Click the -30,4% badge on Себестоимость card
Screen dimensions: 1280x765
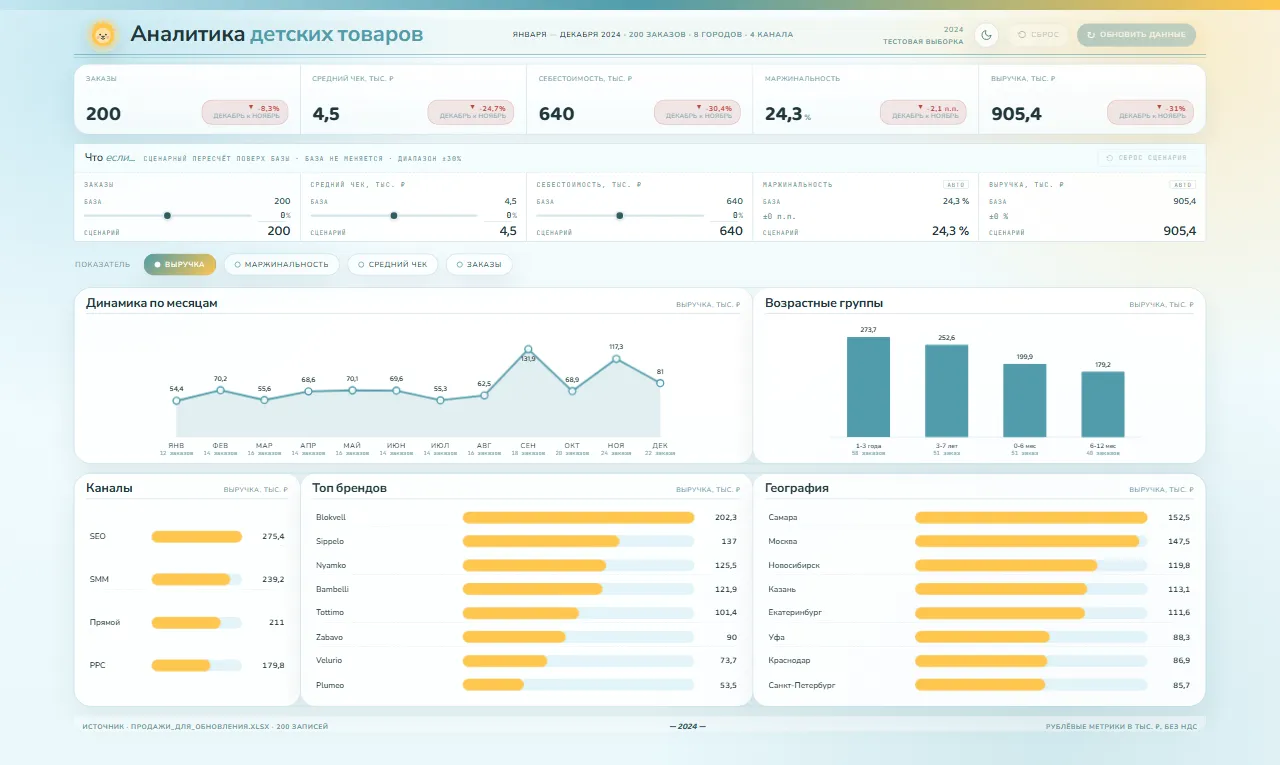tap(698, 112)
